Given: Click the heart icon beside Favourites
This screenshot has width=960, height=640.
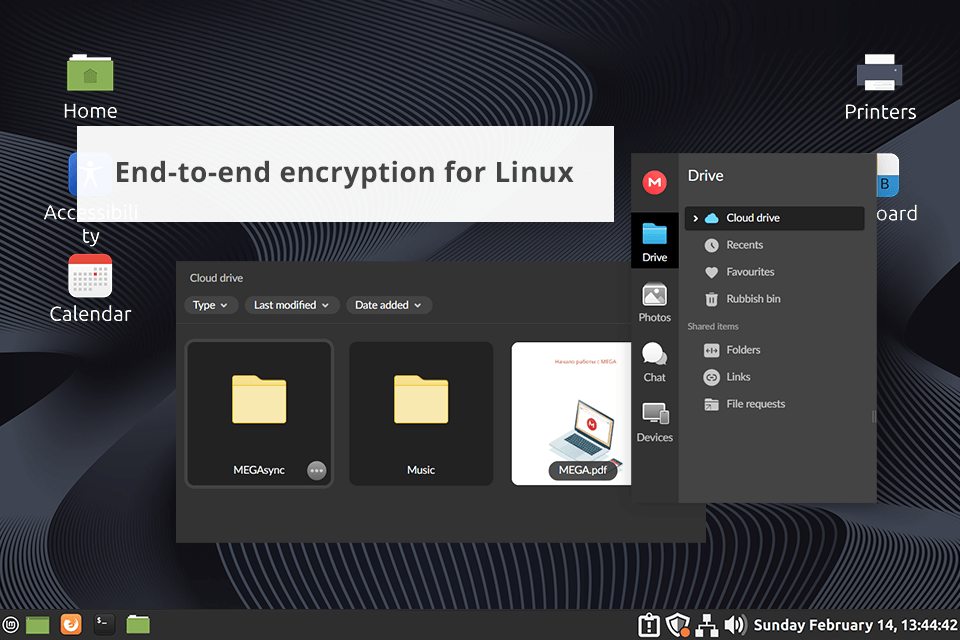Looking at the screenshot, I should [x=711, y=273].
